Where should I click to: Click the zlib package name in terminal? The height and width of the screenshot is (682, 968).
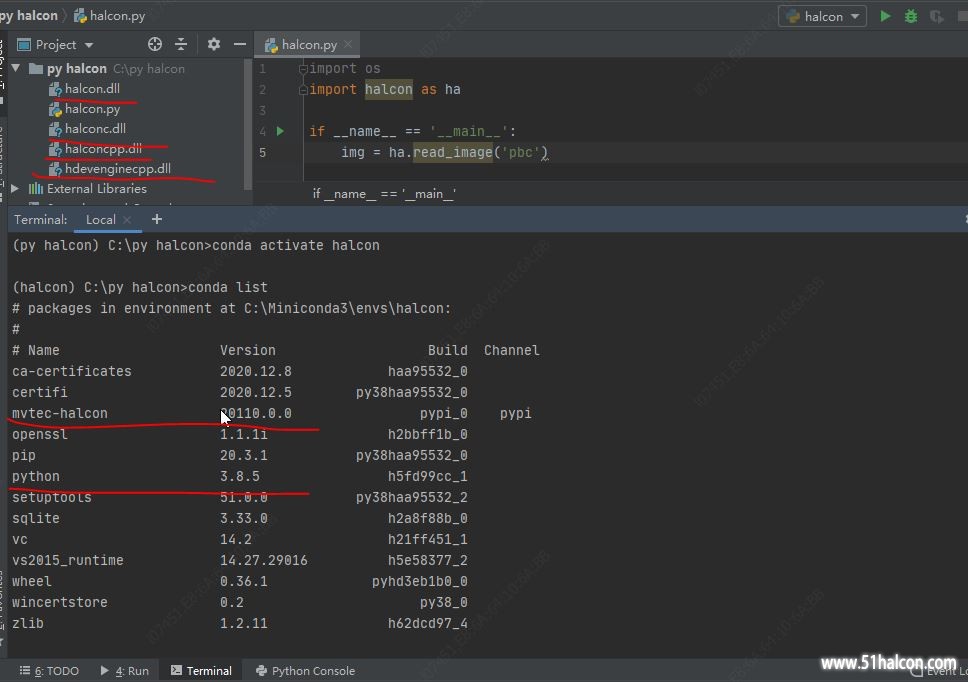(x=28, y=623)
